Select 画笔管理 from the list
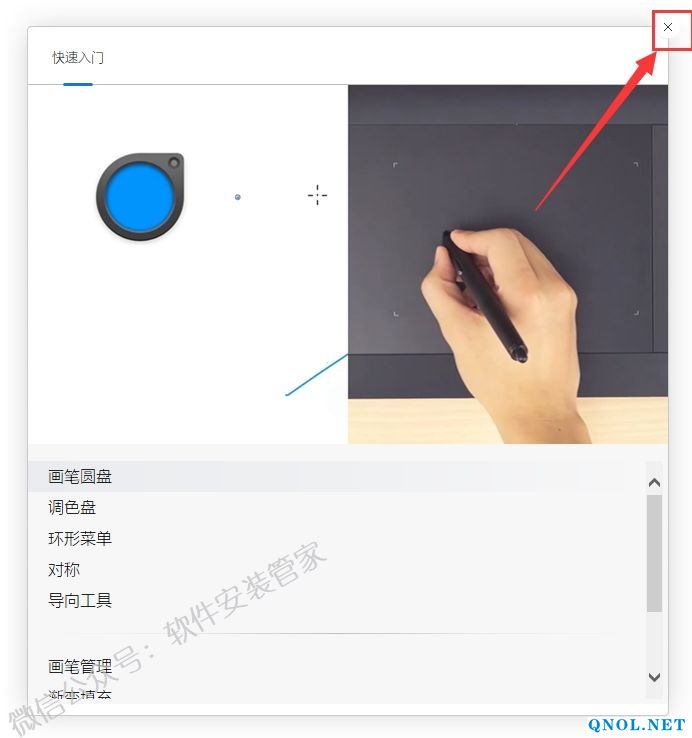Screen dimensions: 692x738 80,666
